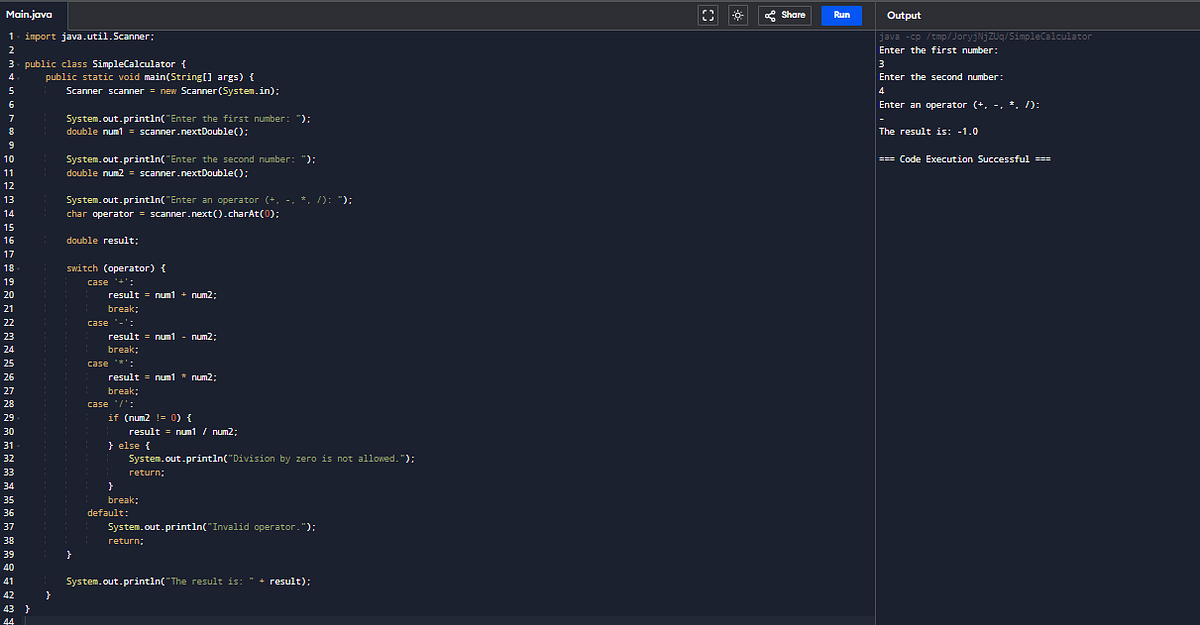Switch theme using the sun icon
1200x625 pixels.
737,15
